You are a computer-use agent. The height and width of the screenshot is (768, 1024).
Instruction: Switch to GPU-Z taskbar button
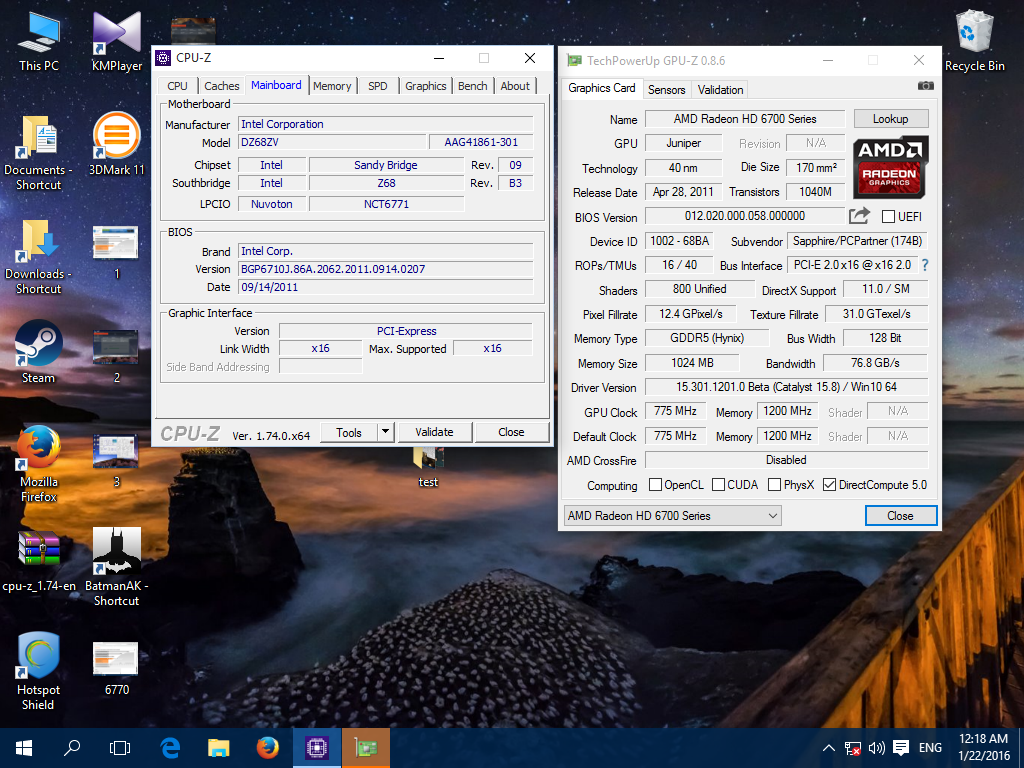pos(366,748)
